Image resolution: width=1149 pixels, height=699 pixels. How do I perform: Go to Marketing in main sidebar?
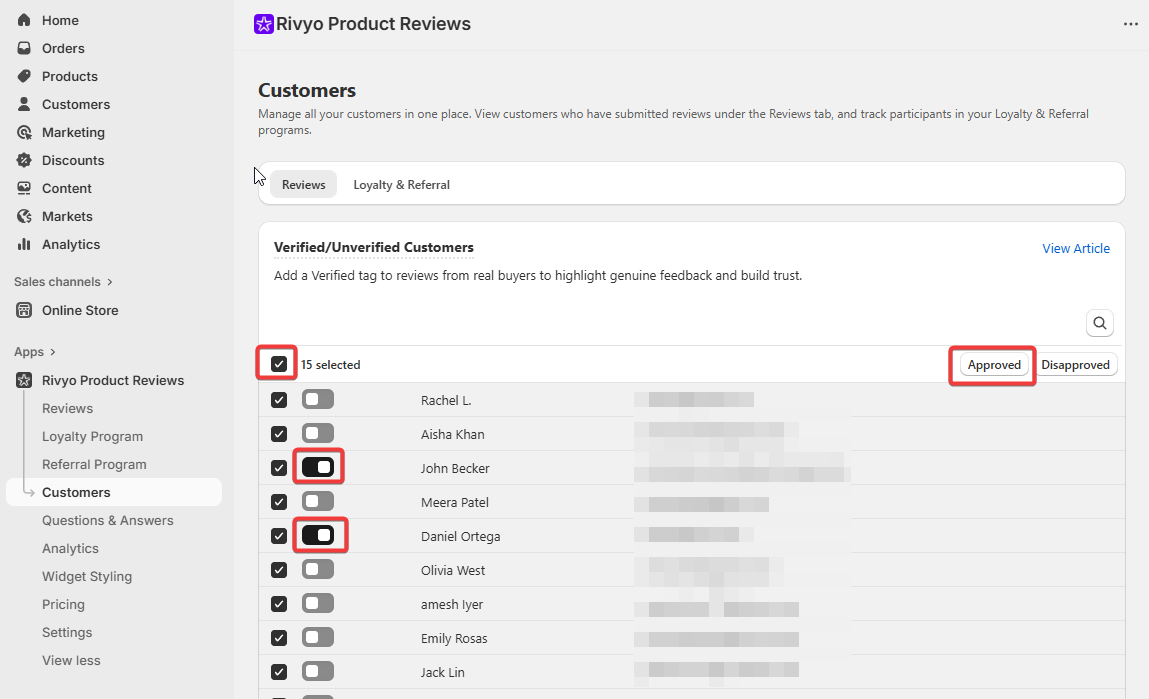coord(73,133)
